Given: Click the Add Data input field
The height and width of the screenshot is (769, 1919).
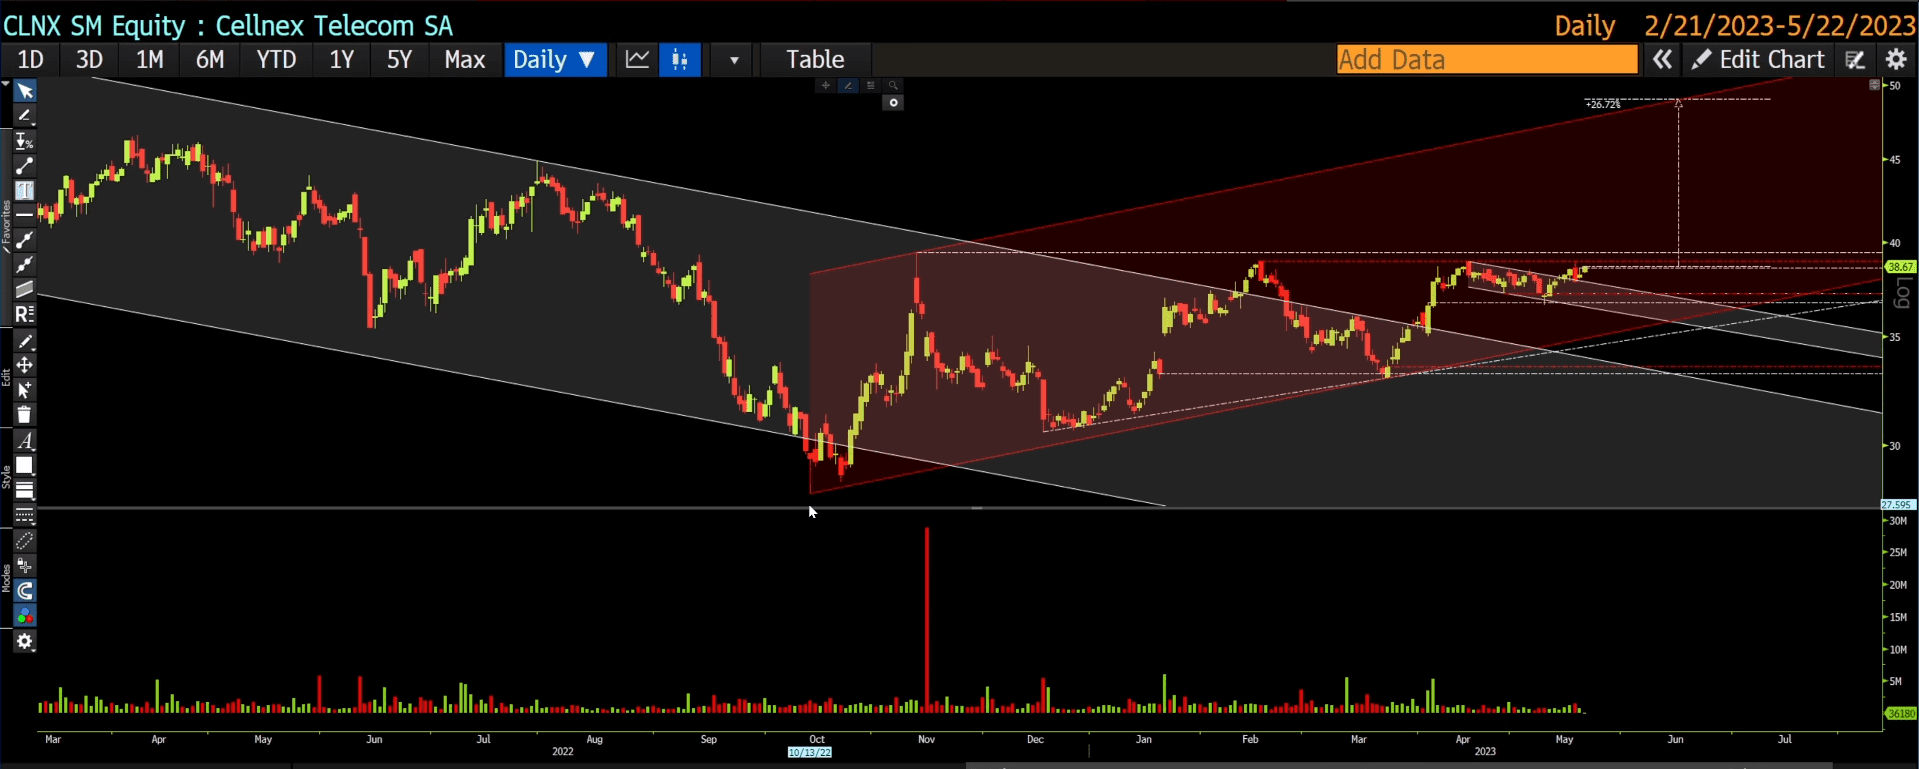Looking at the screenshot, I should click(1487, 60).
